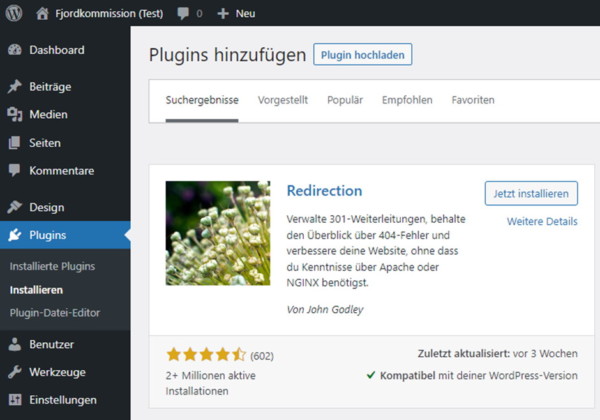Switch to the Favoriten tab
This screenshot has height=420, width=600.
(x=473, y=100)
